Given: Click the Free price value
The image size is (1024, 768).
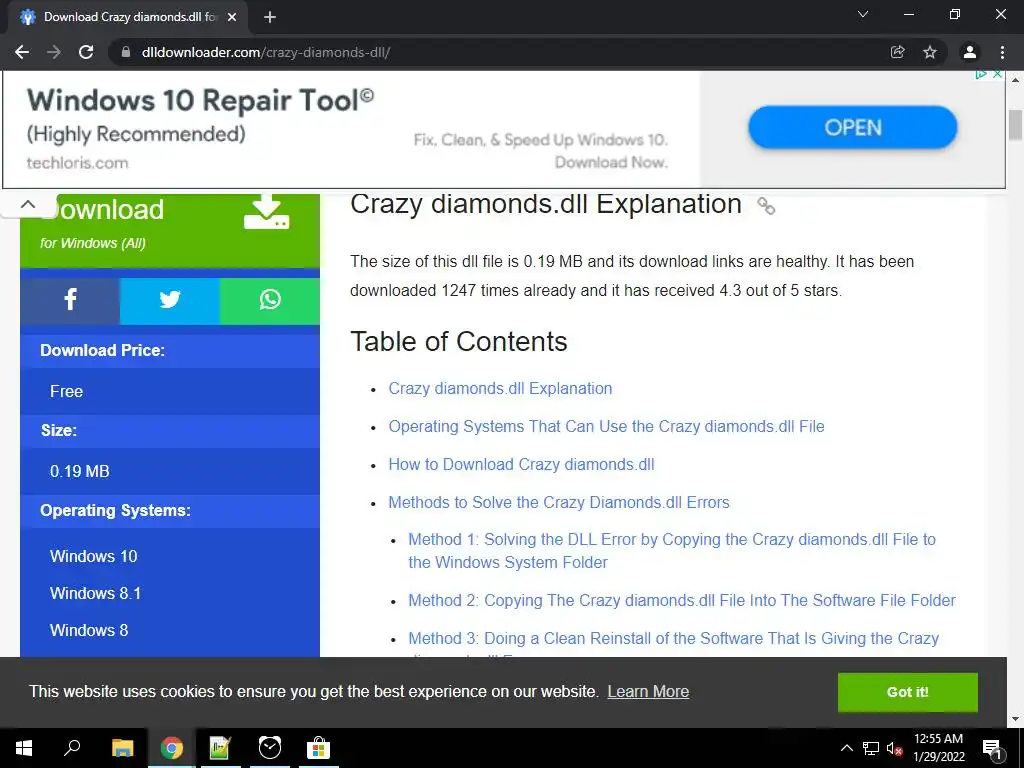Looking at the screenshot, I should click(x=67, y=391).
